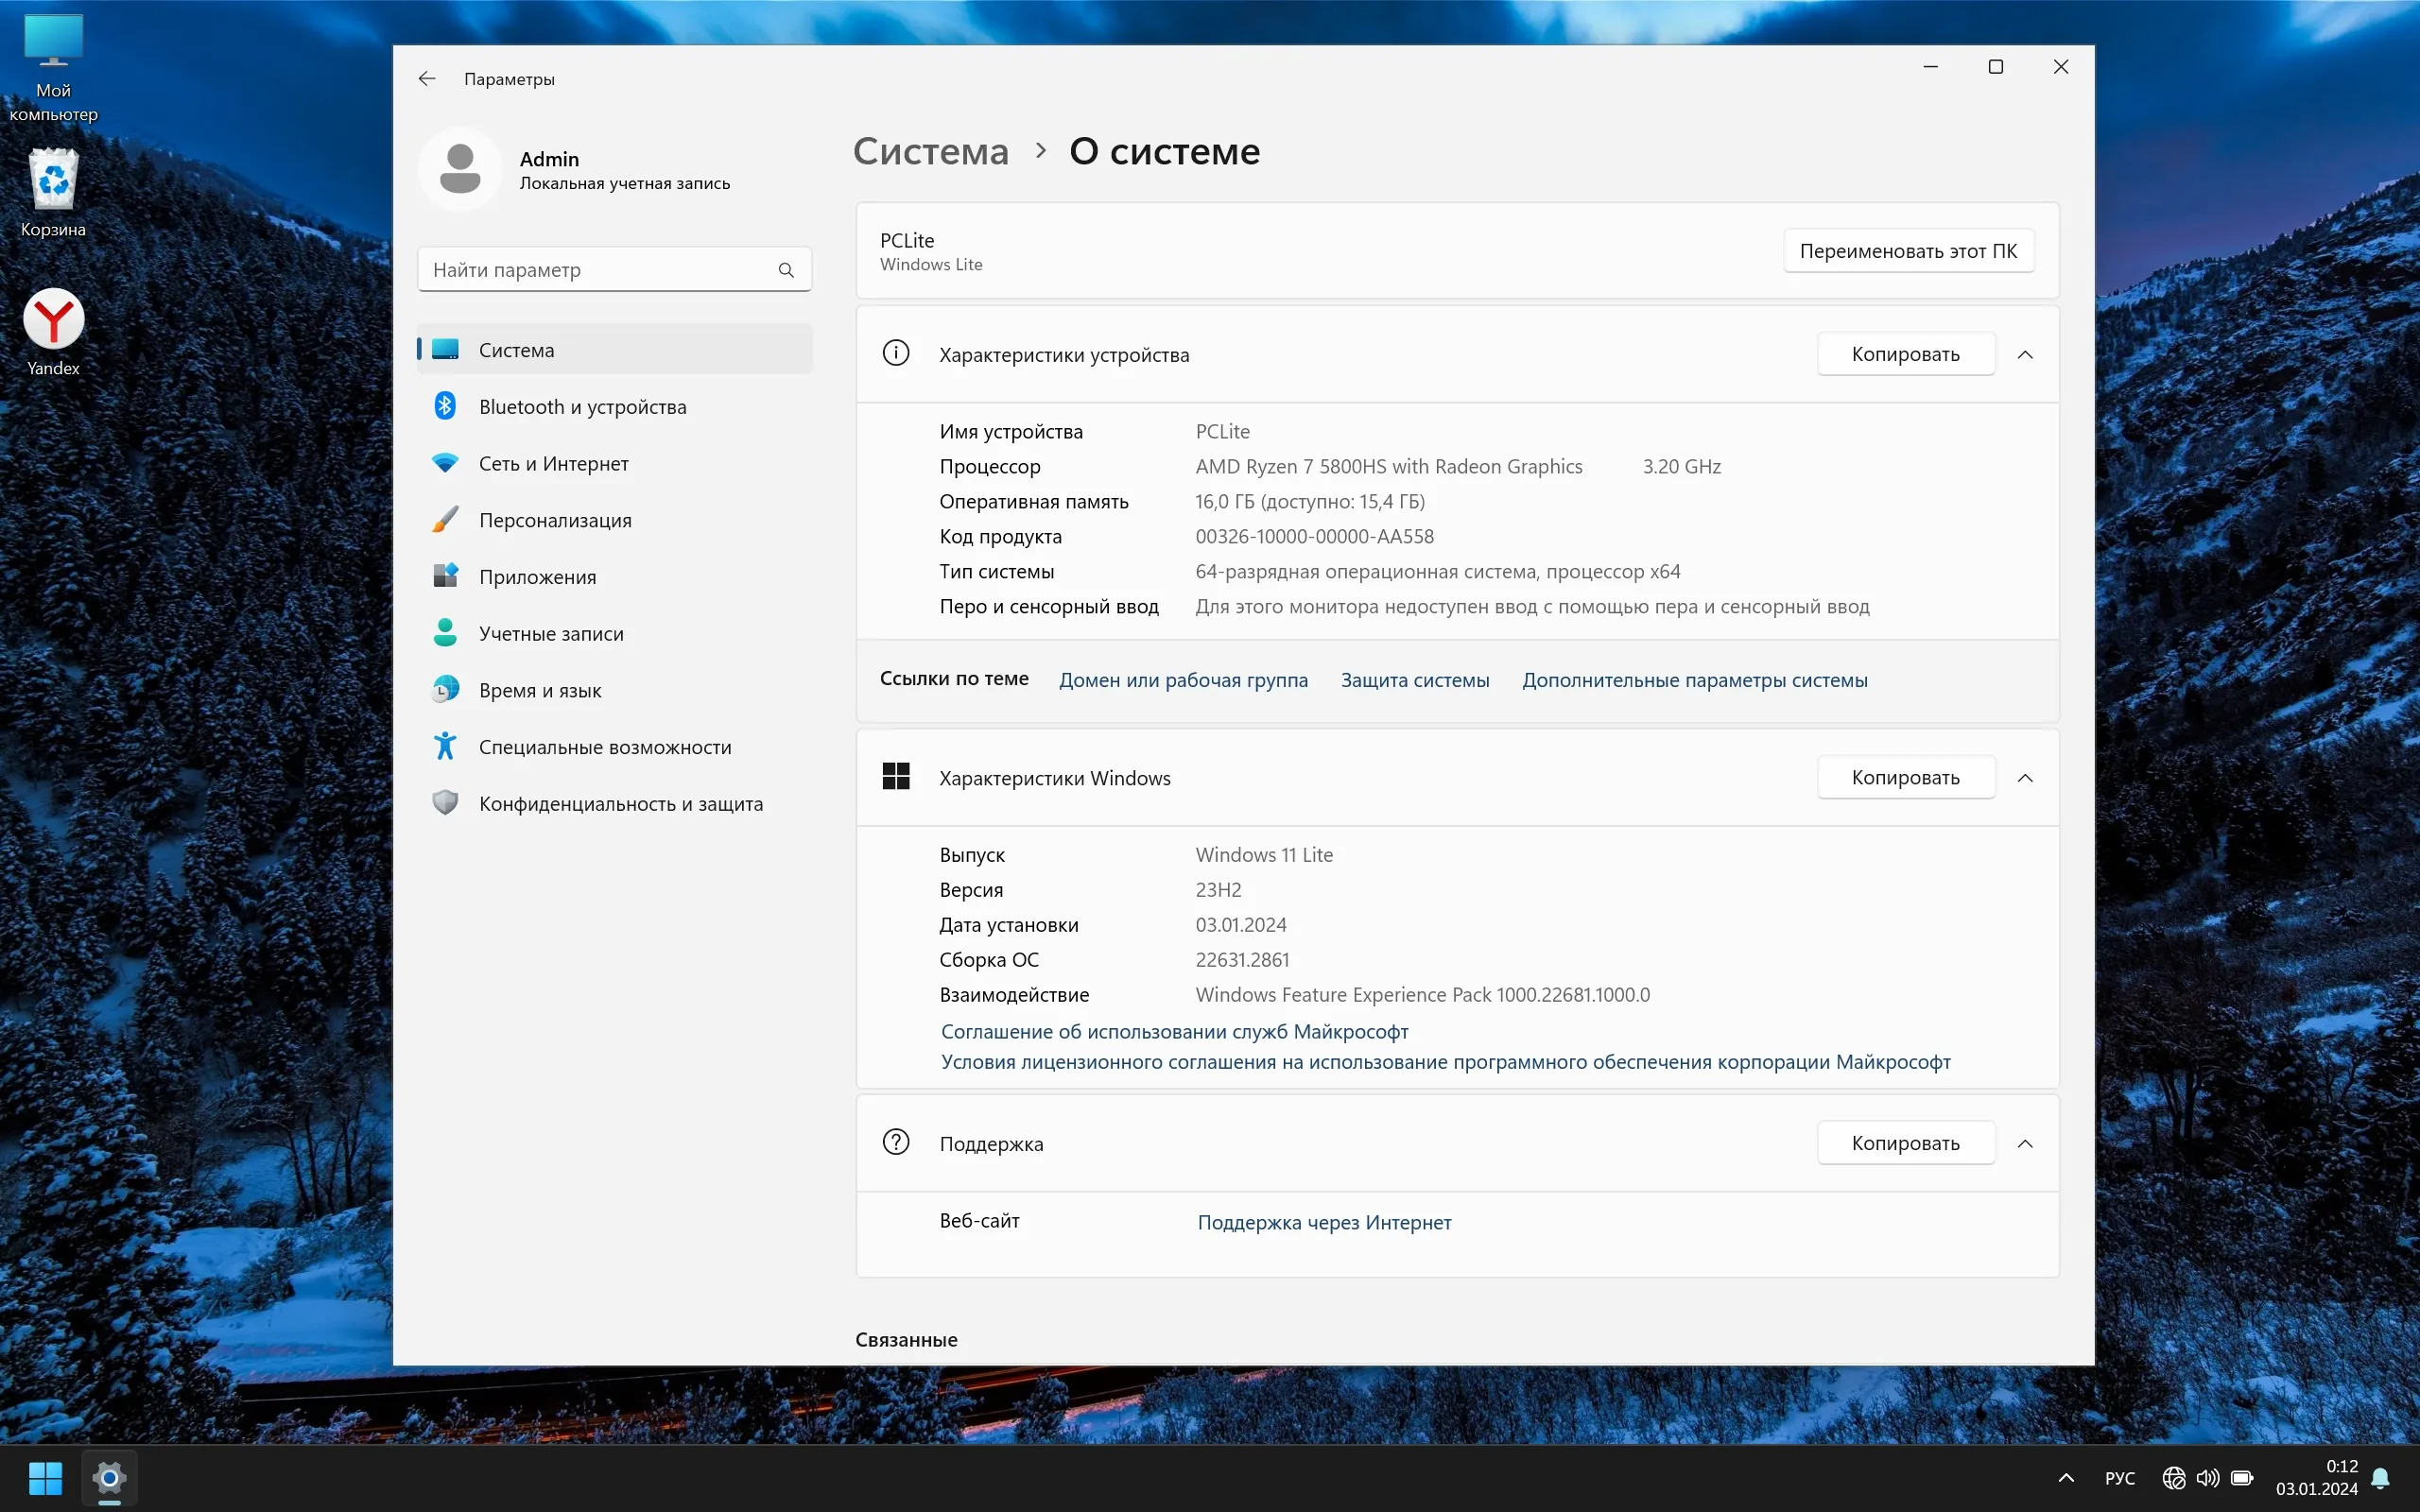Open Специальные возможности section

[x=604, y=747]
